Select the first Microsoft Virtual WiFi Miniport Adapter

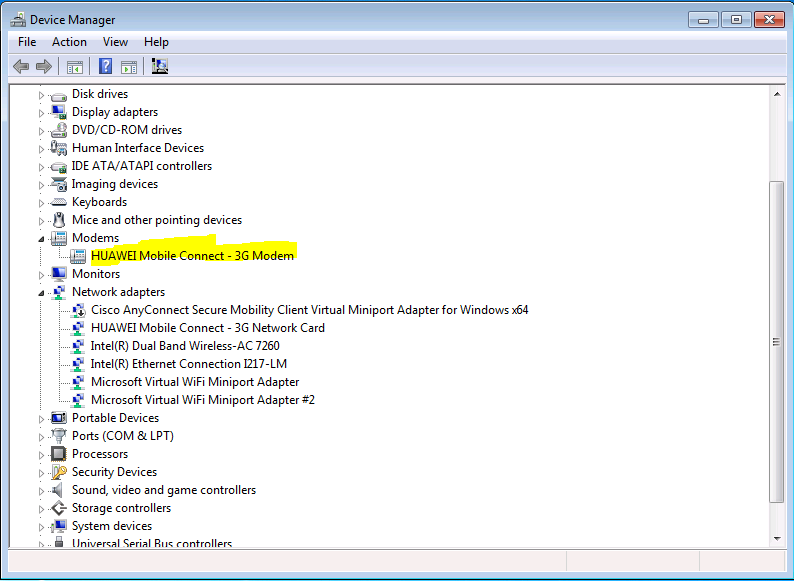(x=195, y=382)
